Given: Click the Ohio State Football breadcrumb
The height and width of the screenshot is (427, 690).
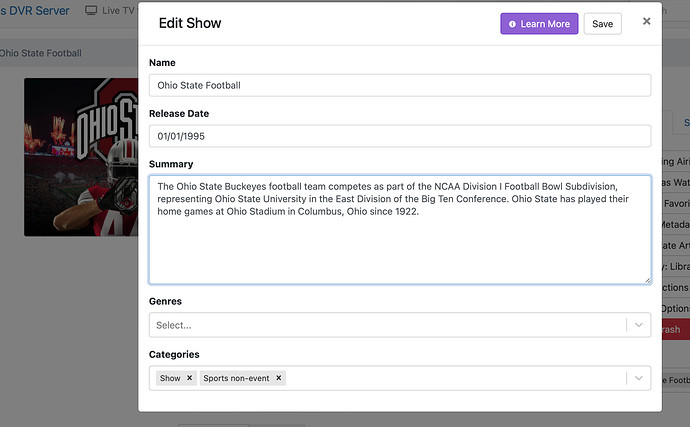Looking at the screenshot, I should pos(42,53).
